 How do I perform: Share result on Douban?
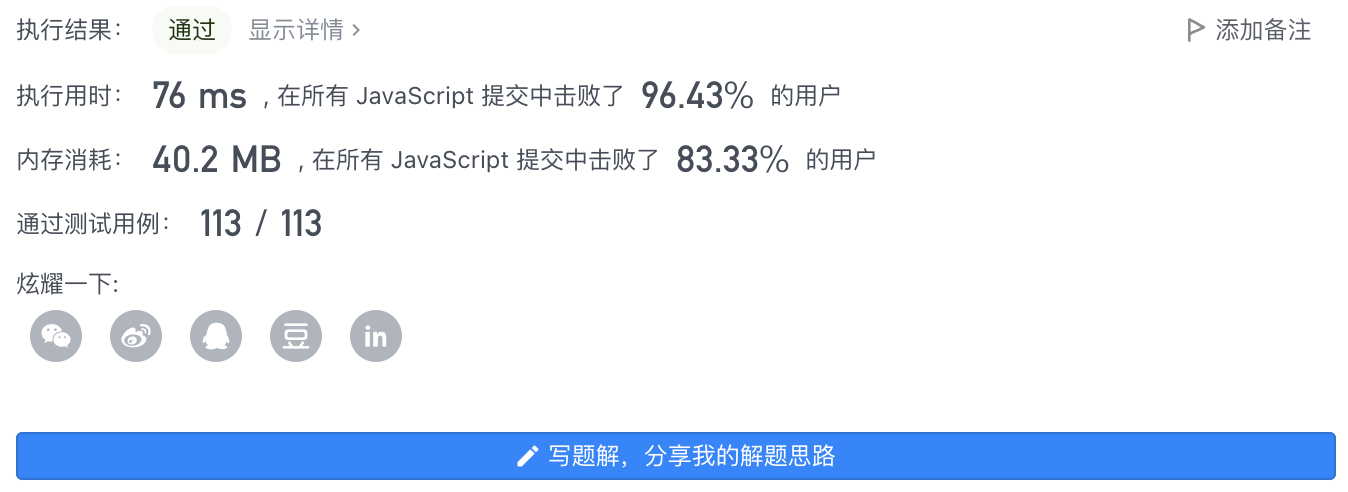pos(296,336)
